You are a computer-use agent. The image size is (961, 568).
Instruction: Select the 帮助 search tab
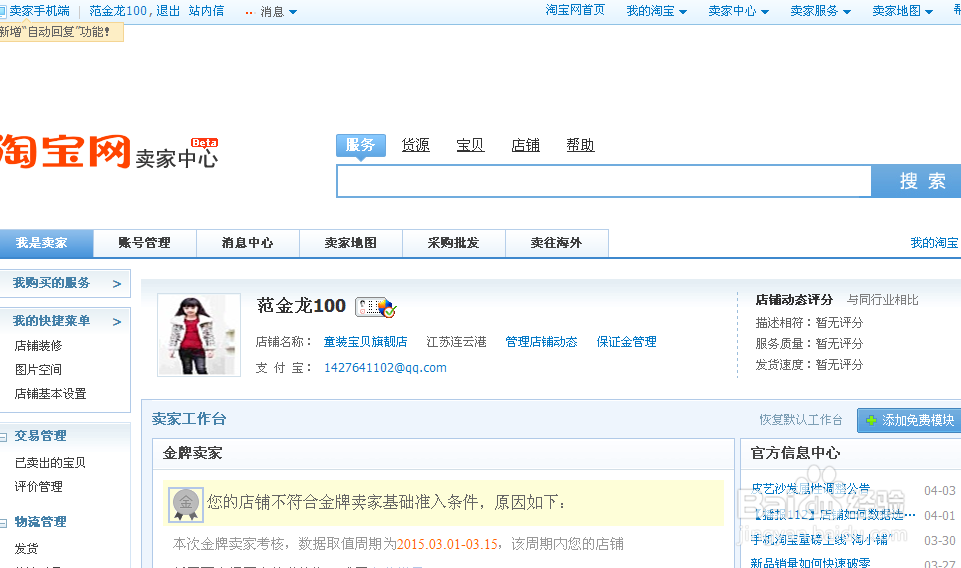[580, 145]
